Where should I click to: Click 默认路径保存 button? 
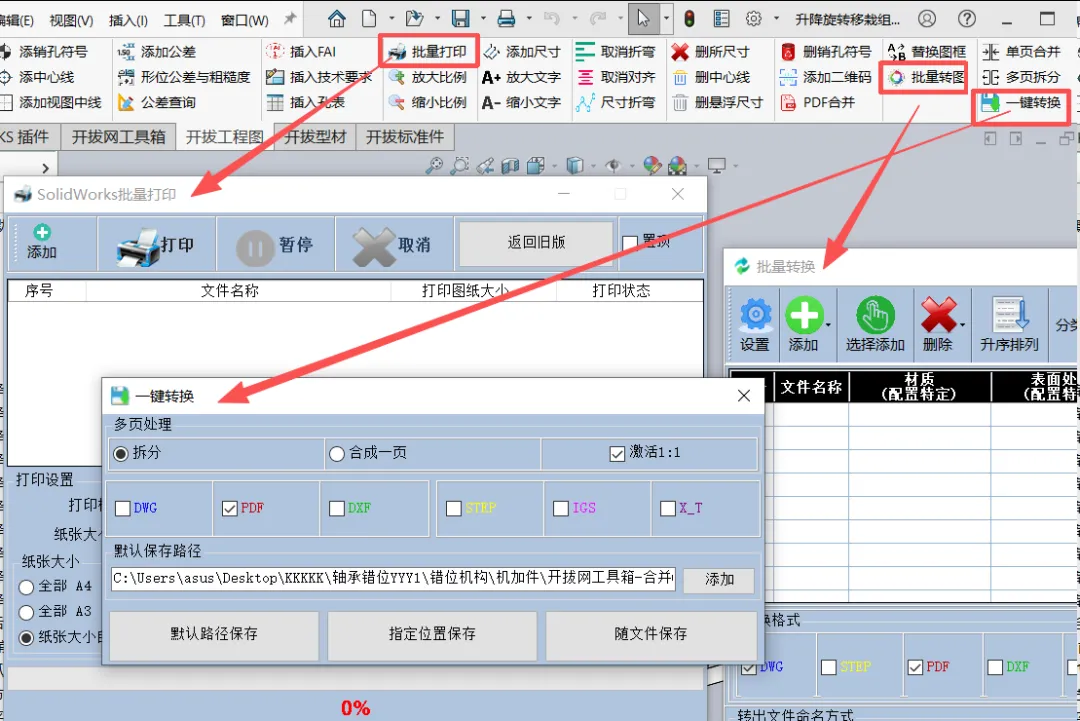tap(214, 634)
